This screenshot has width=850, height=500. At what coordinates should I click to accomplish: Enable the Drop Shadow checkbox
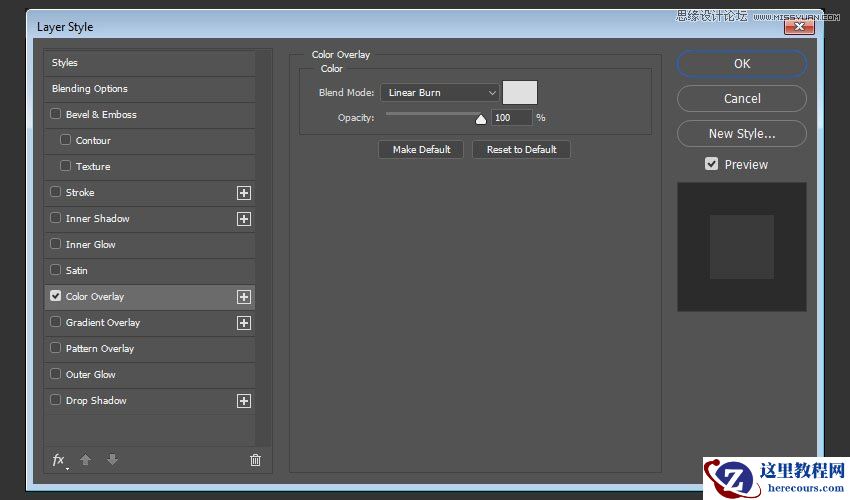coord(55,400)
